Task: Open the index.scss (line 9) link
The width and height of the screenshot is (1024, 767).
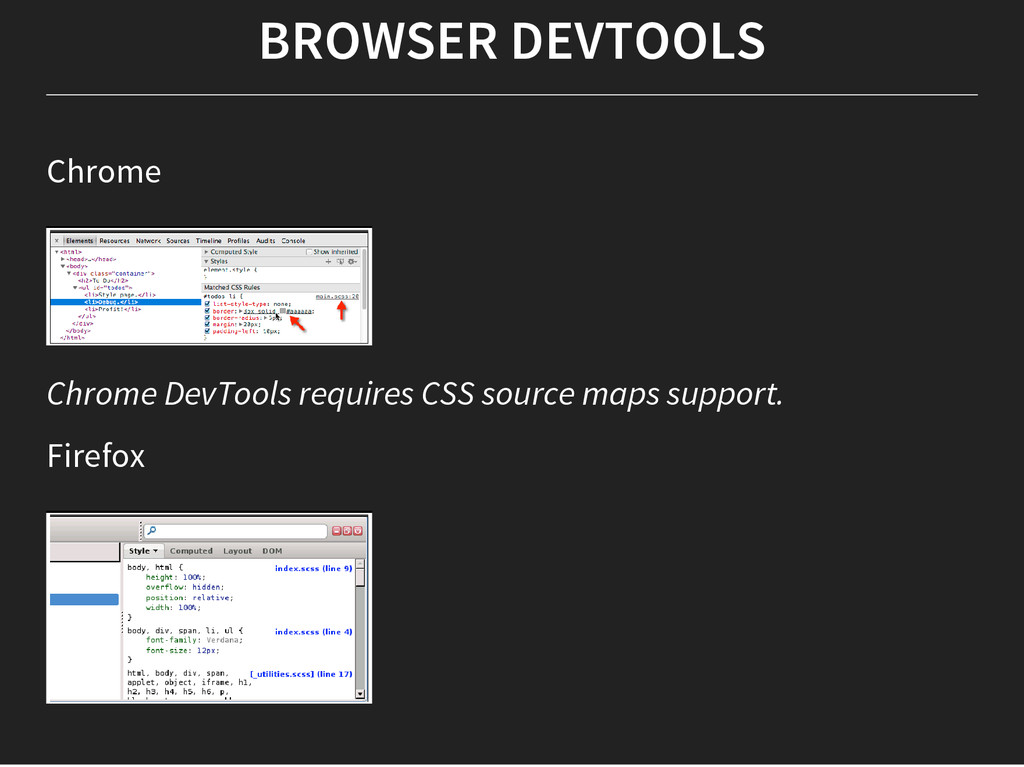Action: [313, 568]
